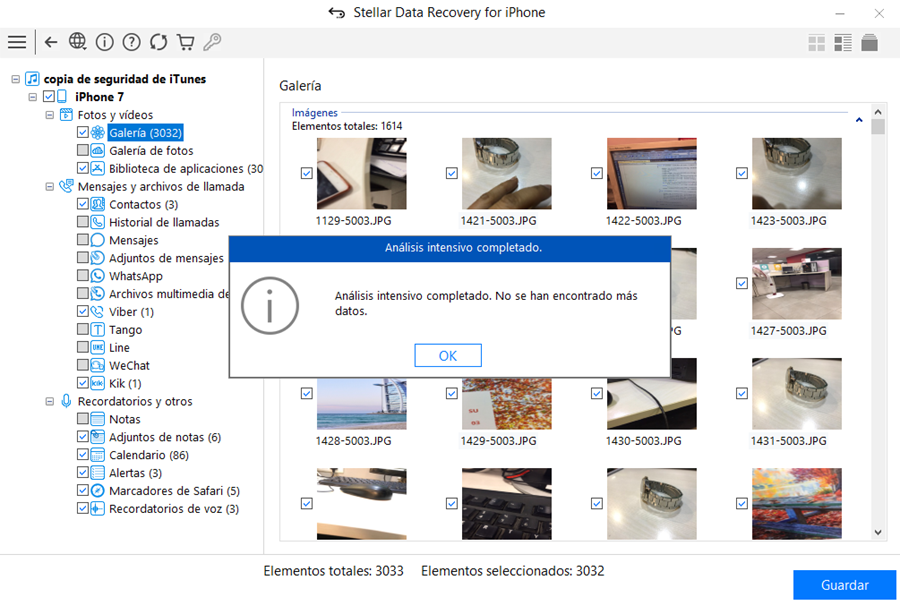Collapse the Recordatorios y otros node
The height and width of the screenshot is (614, 900).
pos(50,401)
